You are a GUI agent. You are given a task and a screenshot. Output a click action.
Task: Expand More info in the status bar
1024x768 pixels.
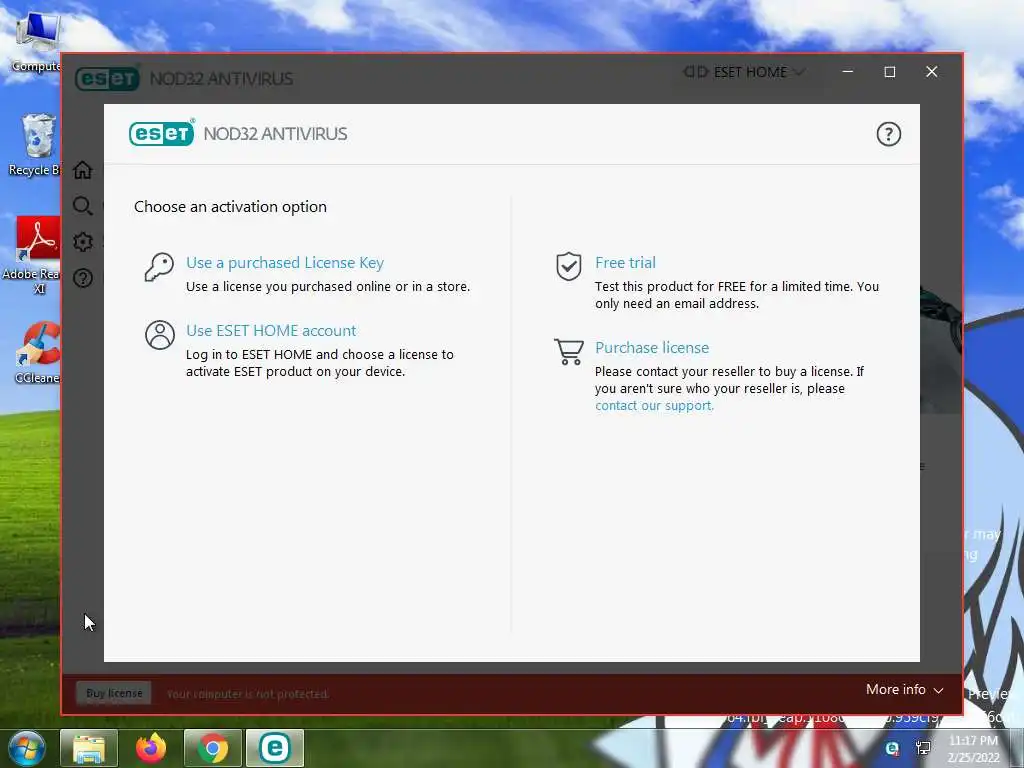[904, 690]
